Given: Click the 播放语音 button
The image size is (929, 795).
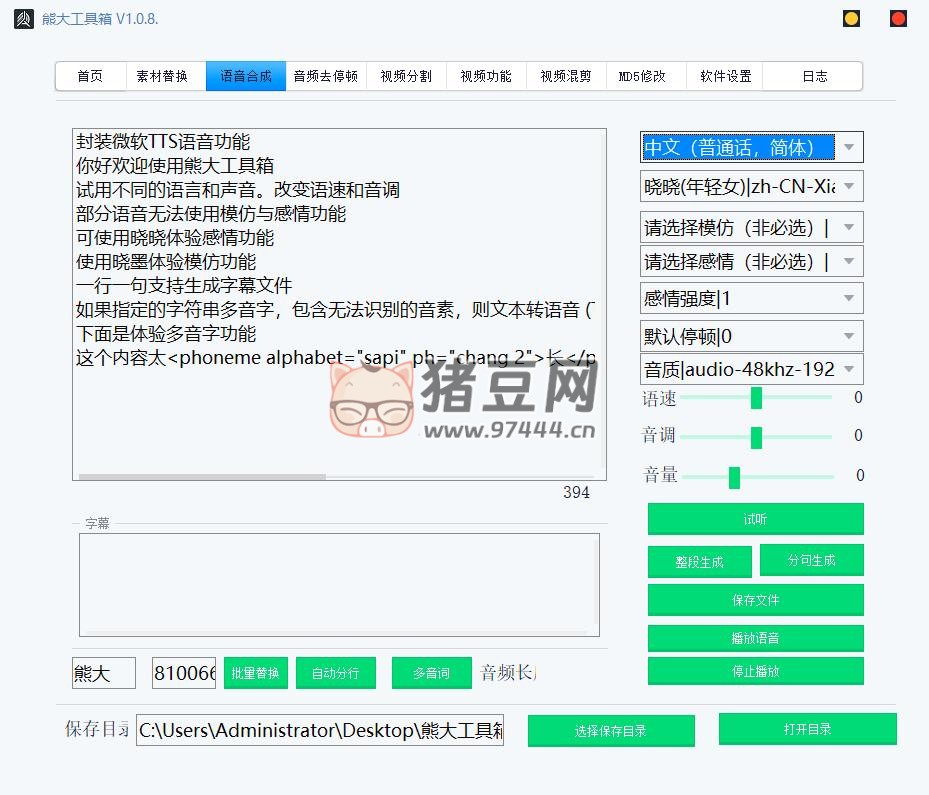Looking at the screenshot, I should [x=755, y=638].
